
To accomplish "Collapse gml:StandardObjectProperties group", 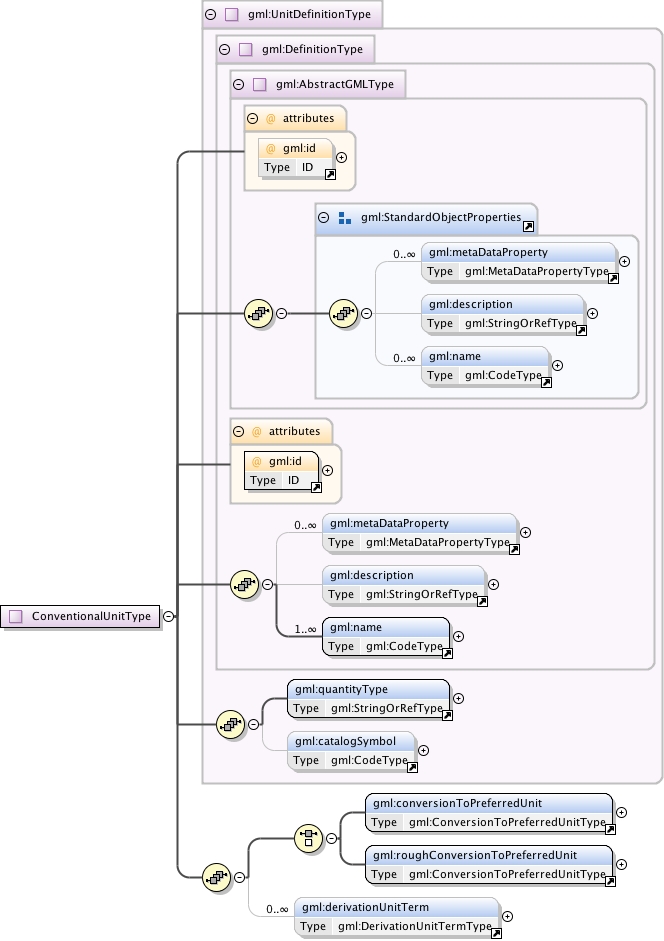I will click(x=324, y=217).
